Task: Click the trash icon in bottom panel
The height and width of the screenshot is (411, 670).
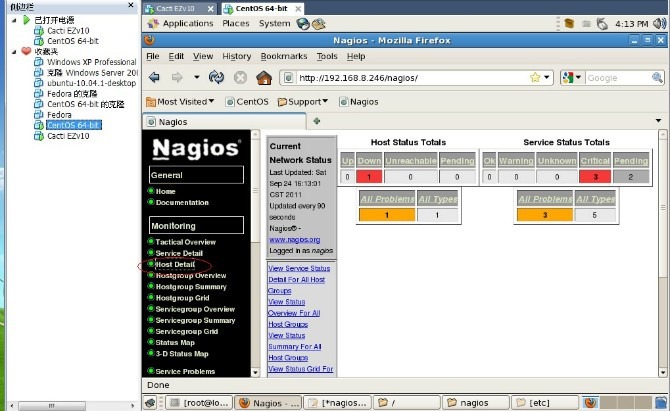Action: (661, 402)
